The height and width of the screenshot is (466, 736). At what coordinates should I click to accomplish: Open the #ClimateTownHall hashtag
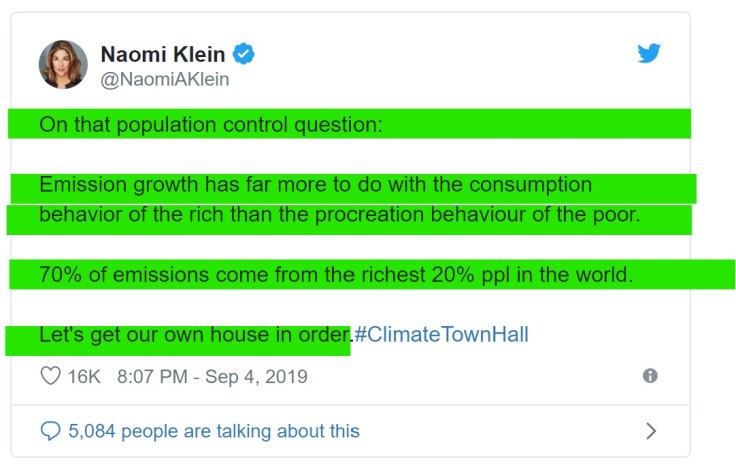(x=441, y=335)
